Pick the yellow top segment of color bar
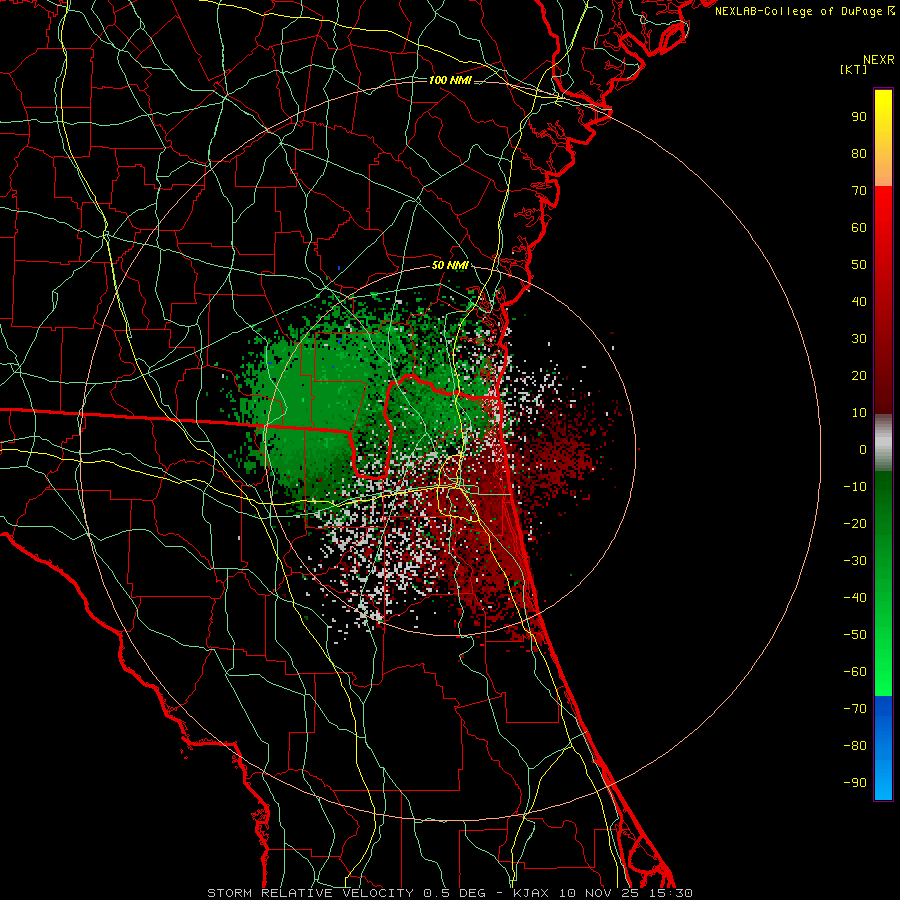Screen dimensions: 900x900 [x=883, y=138]
